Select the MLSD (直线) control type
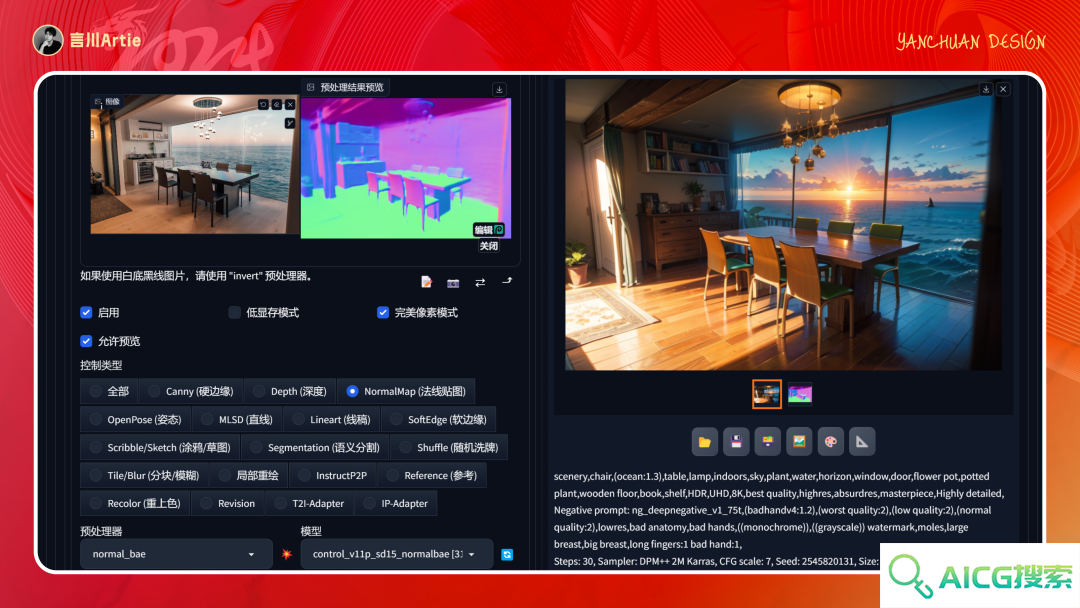 [237, 419]
